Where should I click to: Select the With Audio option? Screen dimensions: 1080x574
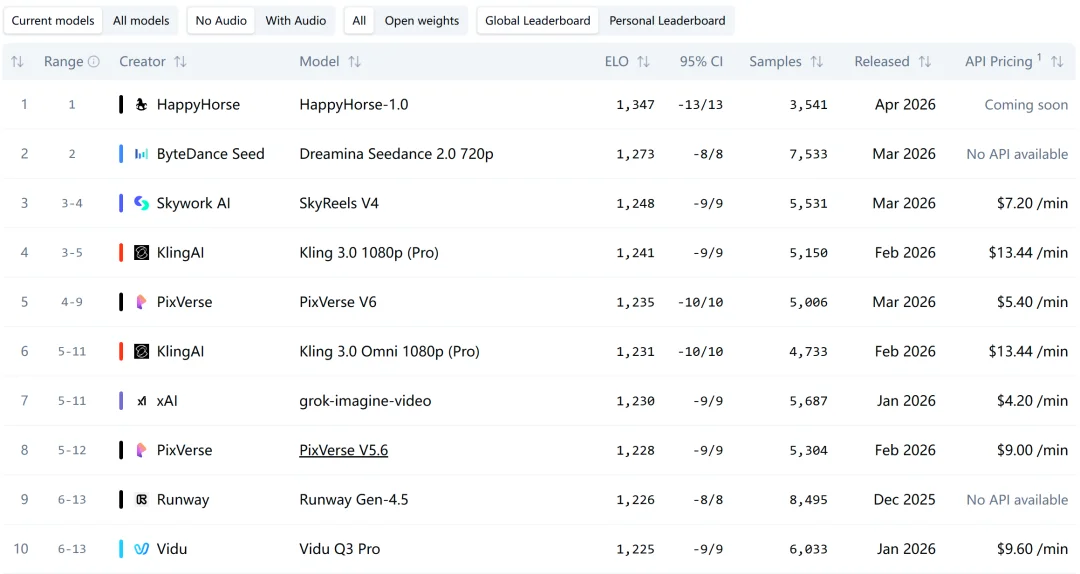[295, 21]
